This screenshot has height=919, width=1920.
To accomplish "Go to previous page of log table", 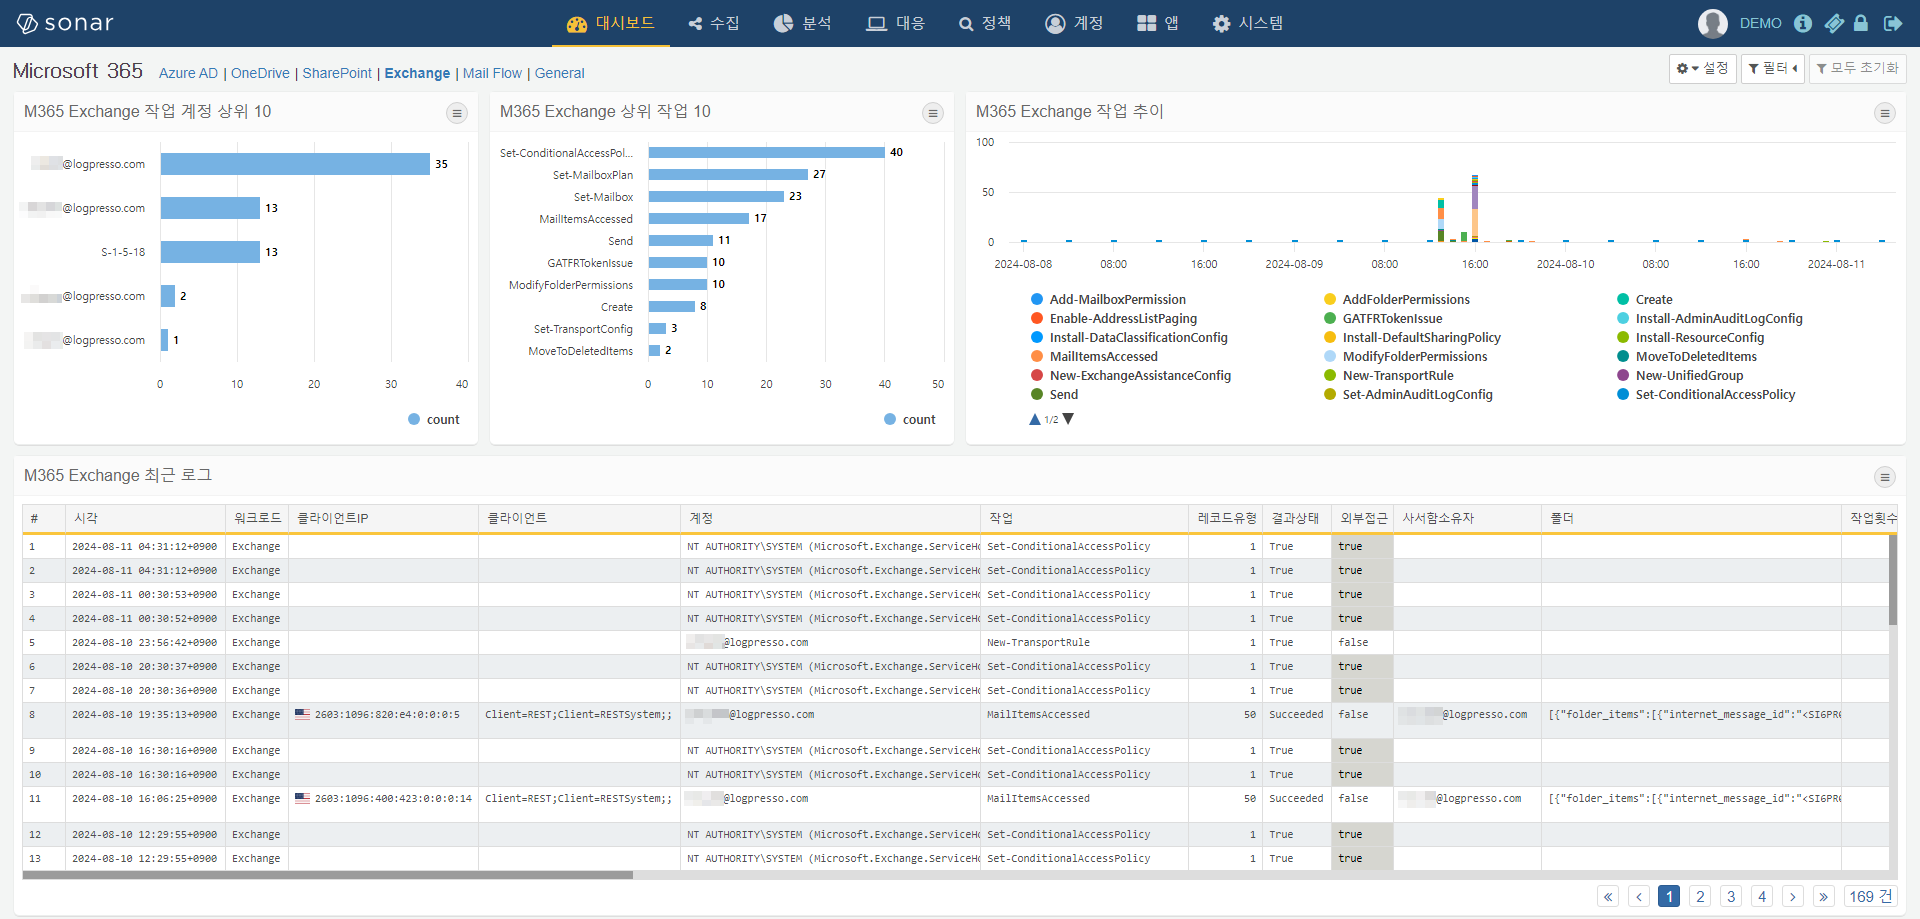I will 1639,896.
